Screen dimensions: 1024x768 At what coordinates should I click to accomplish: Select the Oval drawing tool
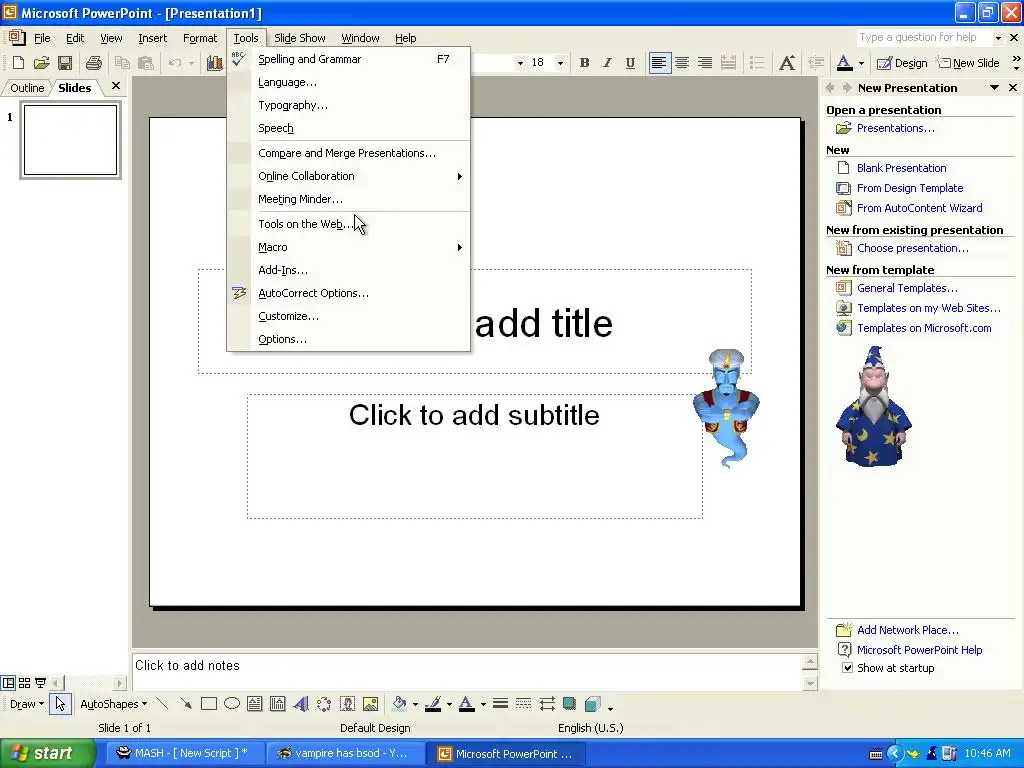click(x=232, y=704)
